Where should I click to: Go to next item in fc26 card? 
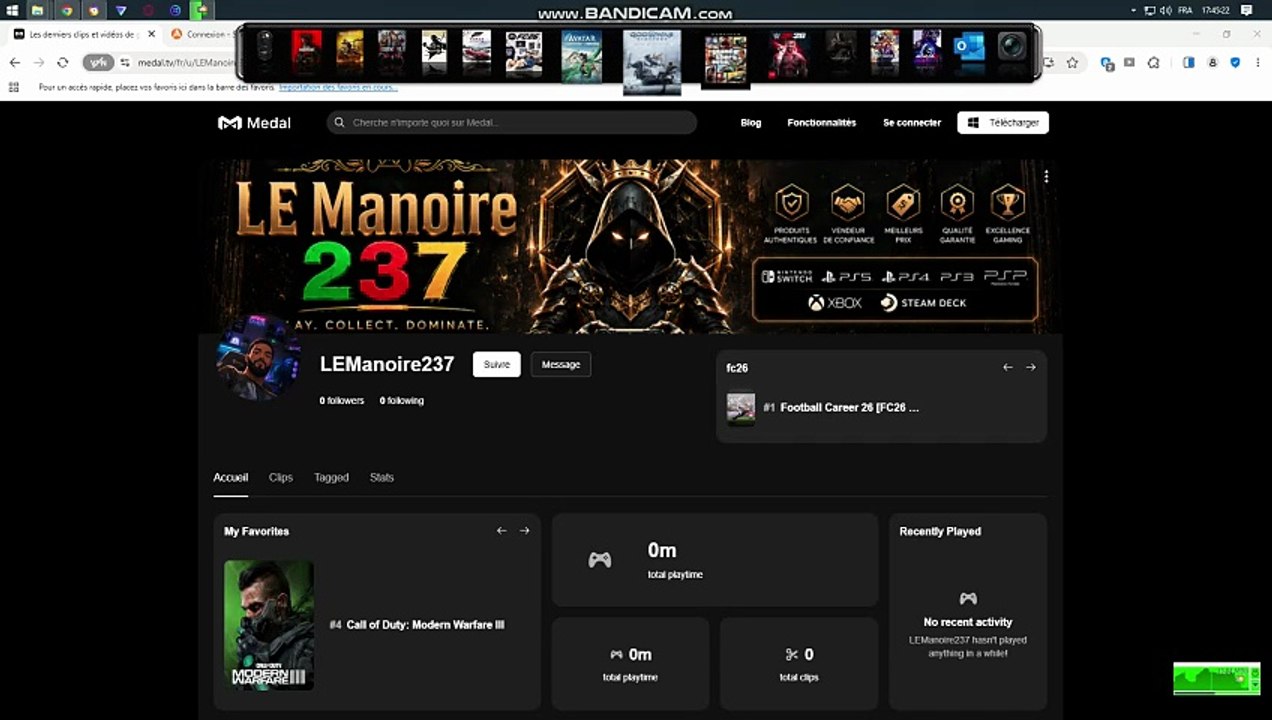(x=1031, y=367)
